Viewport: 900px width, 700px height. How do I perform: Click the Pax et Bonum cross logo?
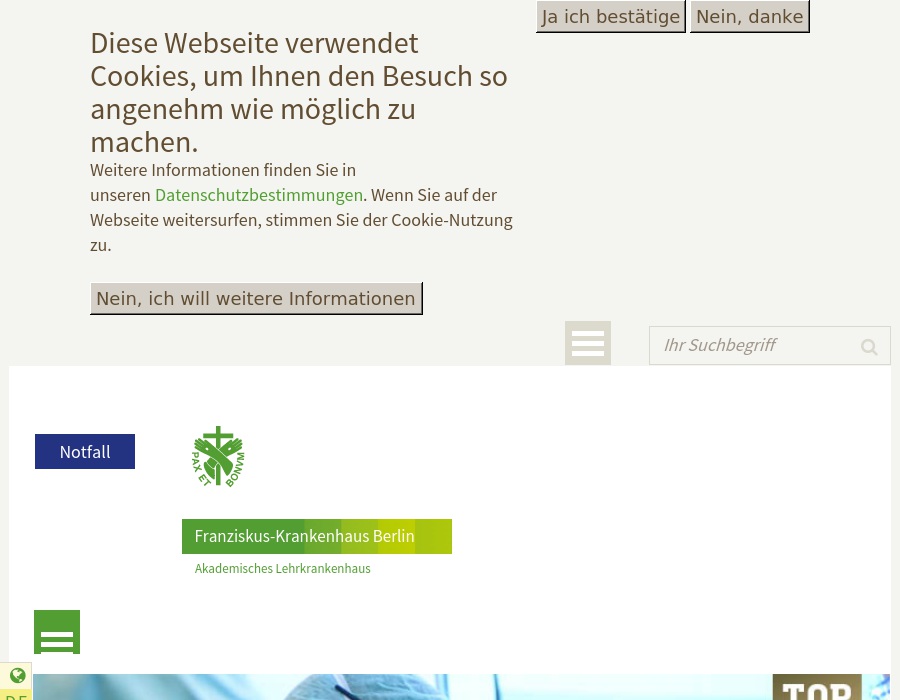coord(218,456)
